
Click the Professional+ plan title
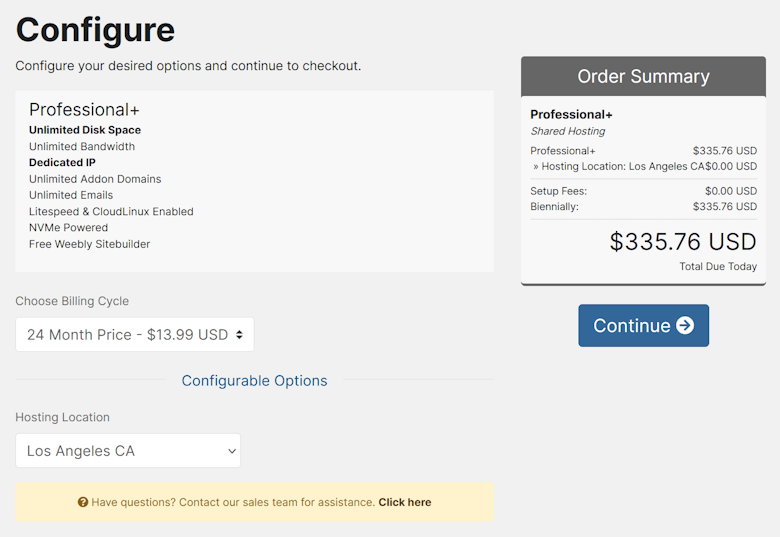(x=84, y=109)
